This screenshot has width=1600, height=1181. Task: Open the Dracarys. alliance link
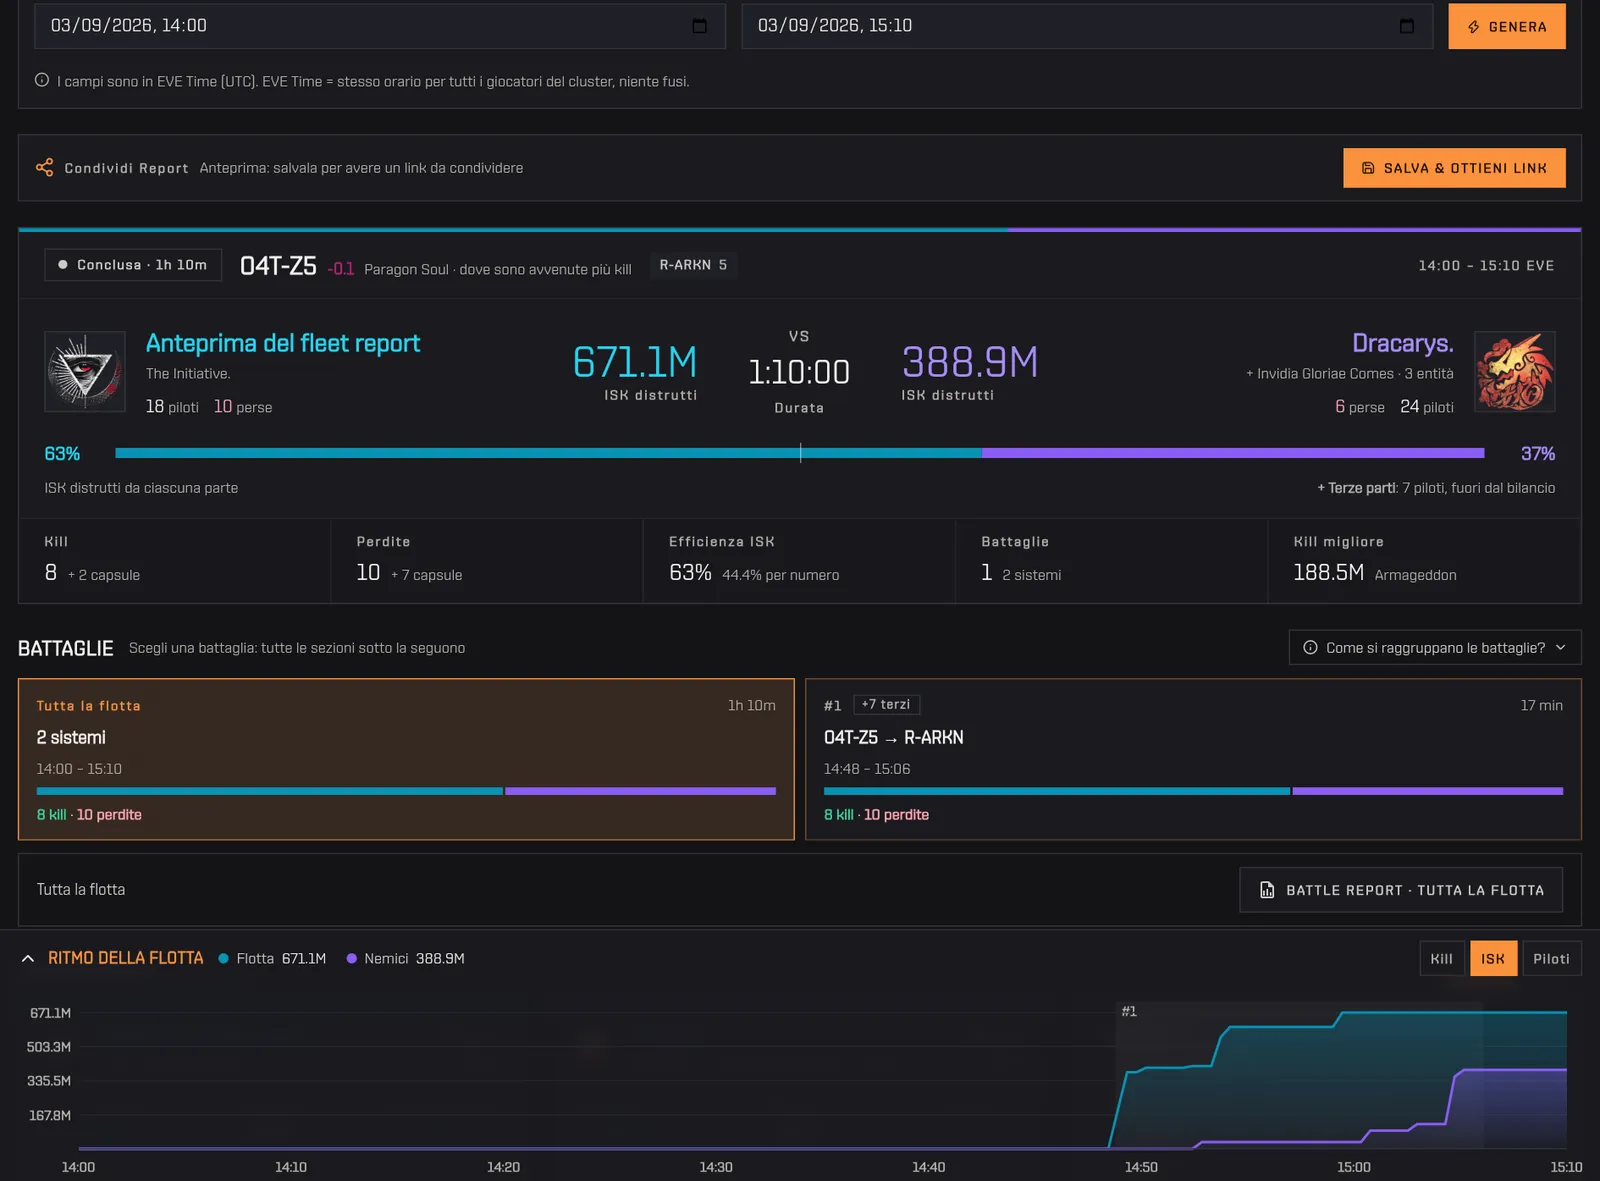click(1402, 343)
